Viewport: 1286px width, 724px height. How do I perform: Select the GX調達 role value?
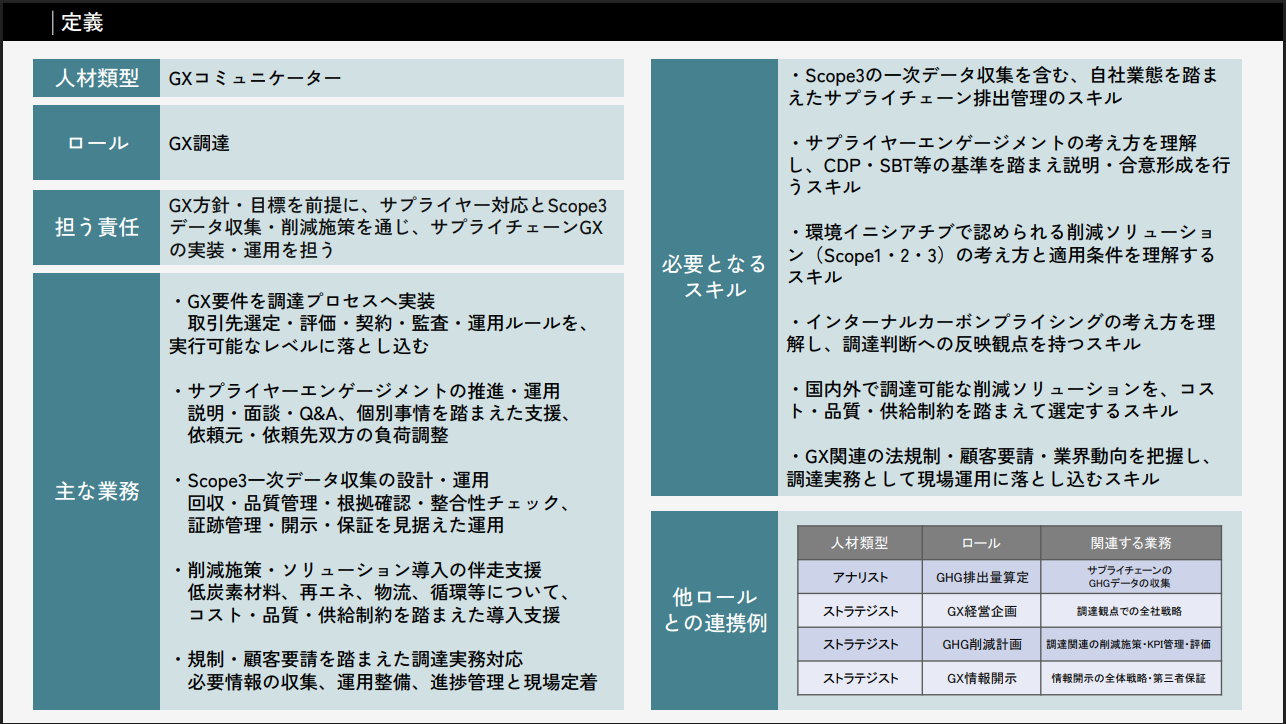tap(200, 143)
